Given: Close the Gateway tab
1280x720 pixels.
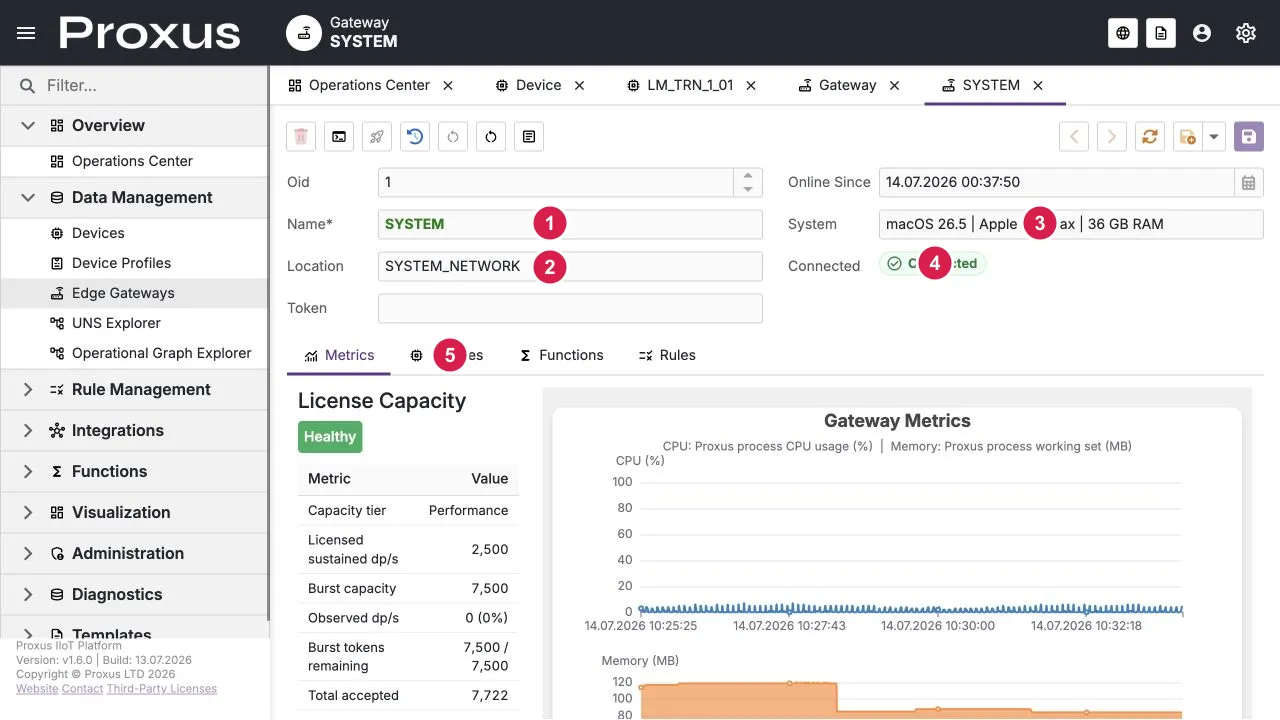Looking at the screenshot, I should click(x=894, y=86).
